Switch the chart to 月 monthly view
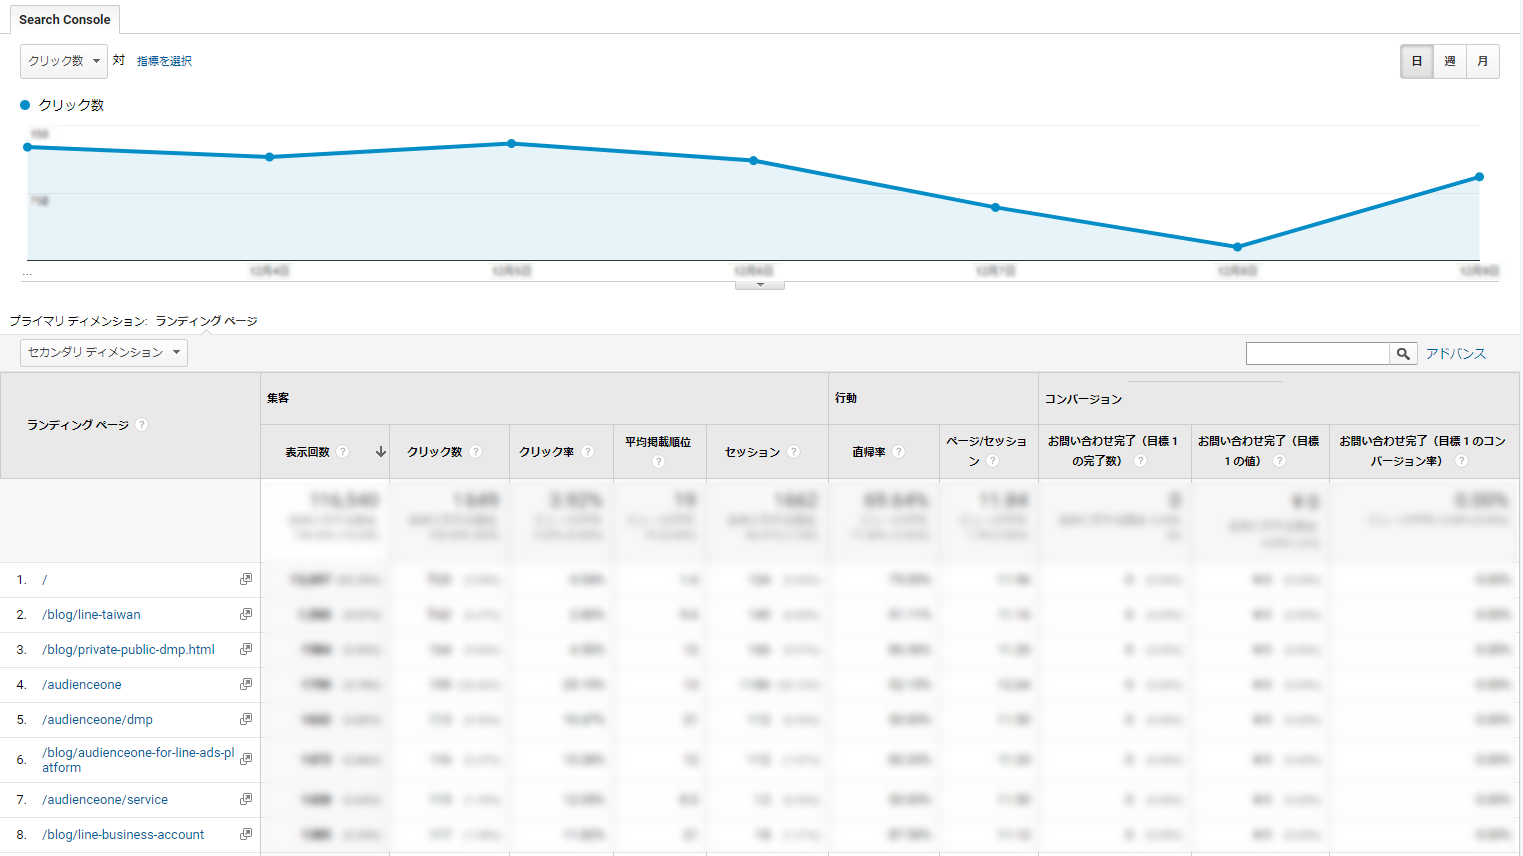 pos(1483,61)
